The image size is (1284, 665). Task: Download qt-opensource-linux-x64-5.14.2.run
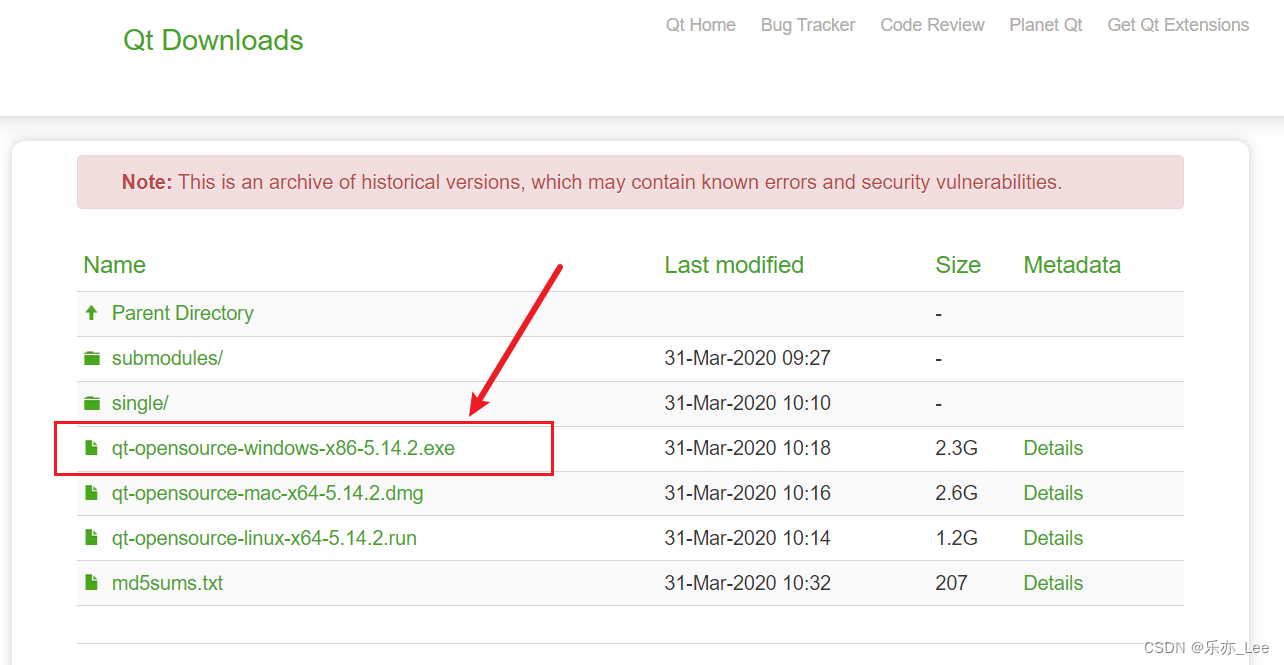(x=264, y=538)
